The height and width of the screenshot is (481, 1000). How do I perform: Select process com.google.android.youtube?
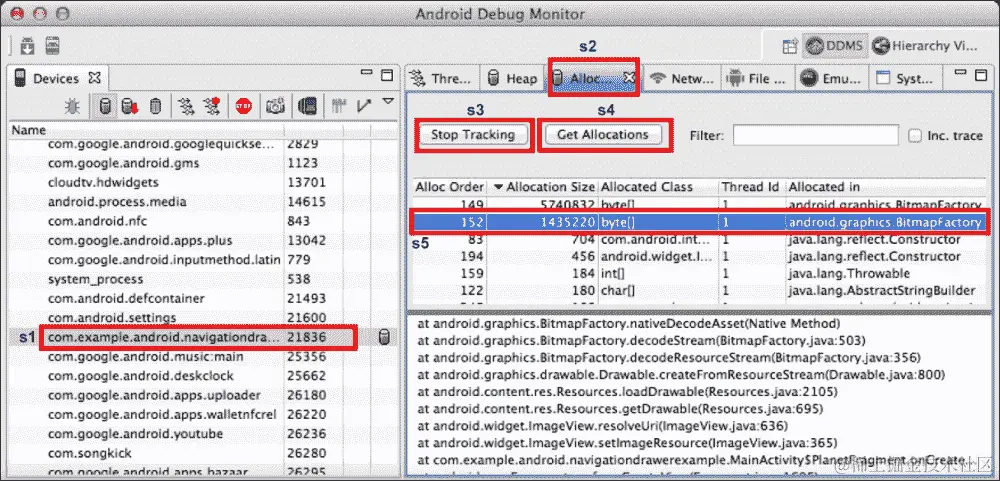click(x=203, y=434)
